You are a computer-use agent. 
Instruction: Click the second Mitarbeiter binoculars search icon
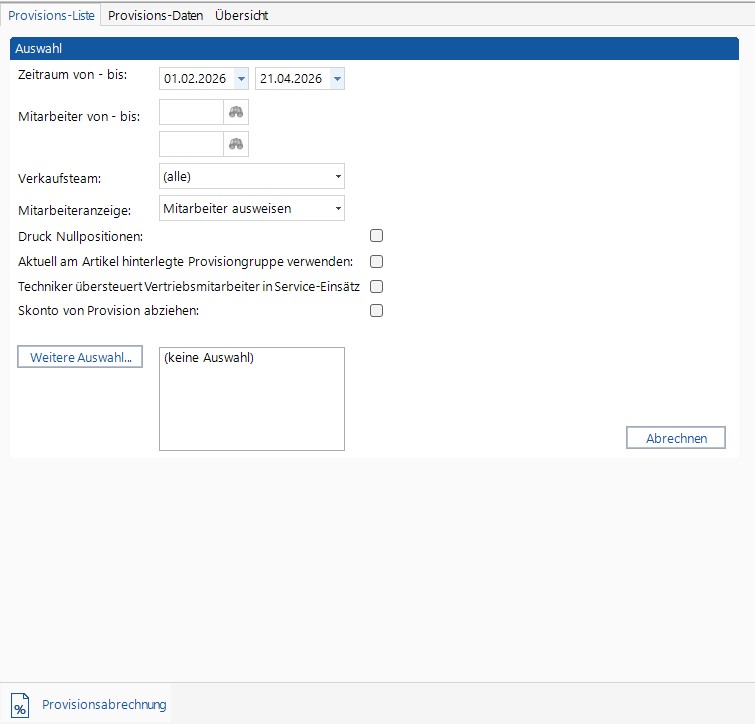[x=236, y=144]
